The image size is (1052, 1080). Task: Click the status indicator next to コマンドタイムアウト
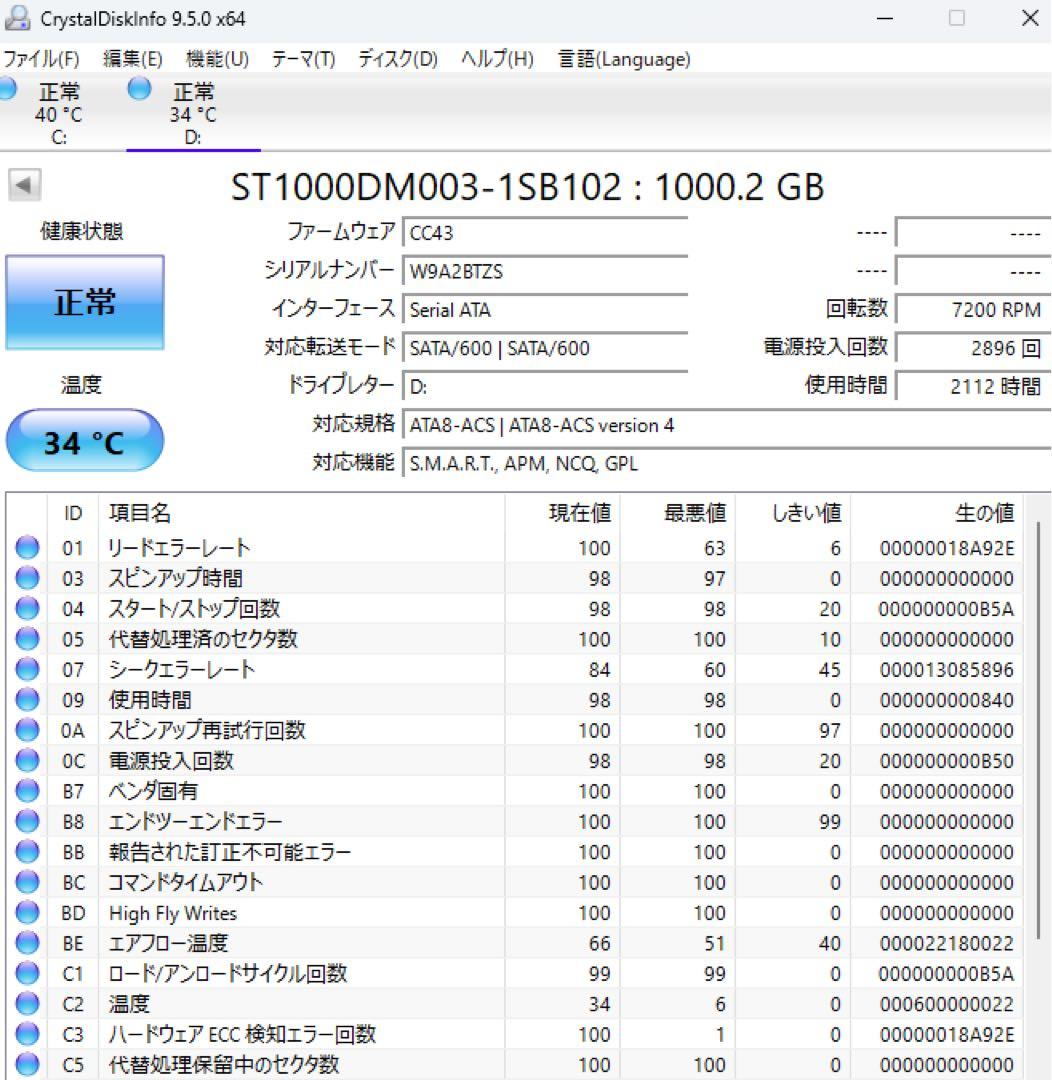(x=26, y=882)
